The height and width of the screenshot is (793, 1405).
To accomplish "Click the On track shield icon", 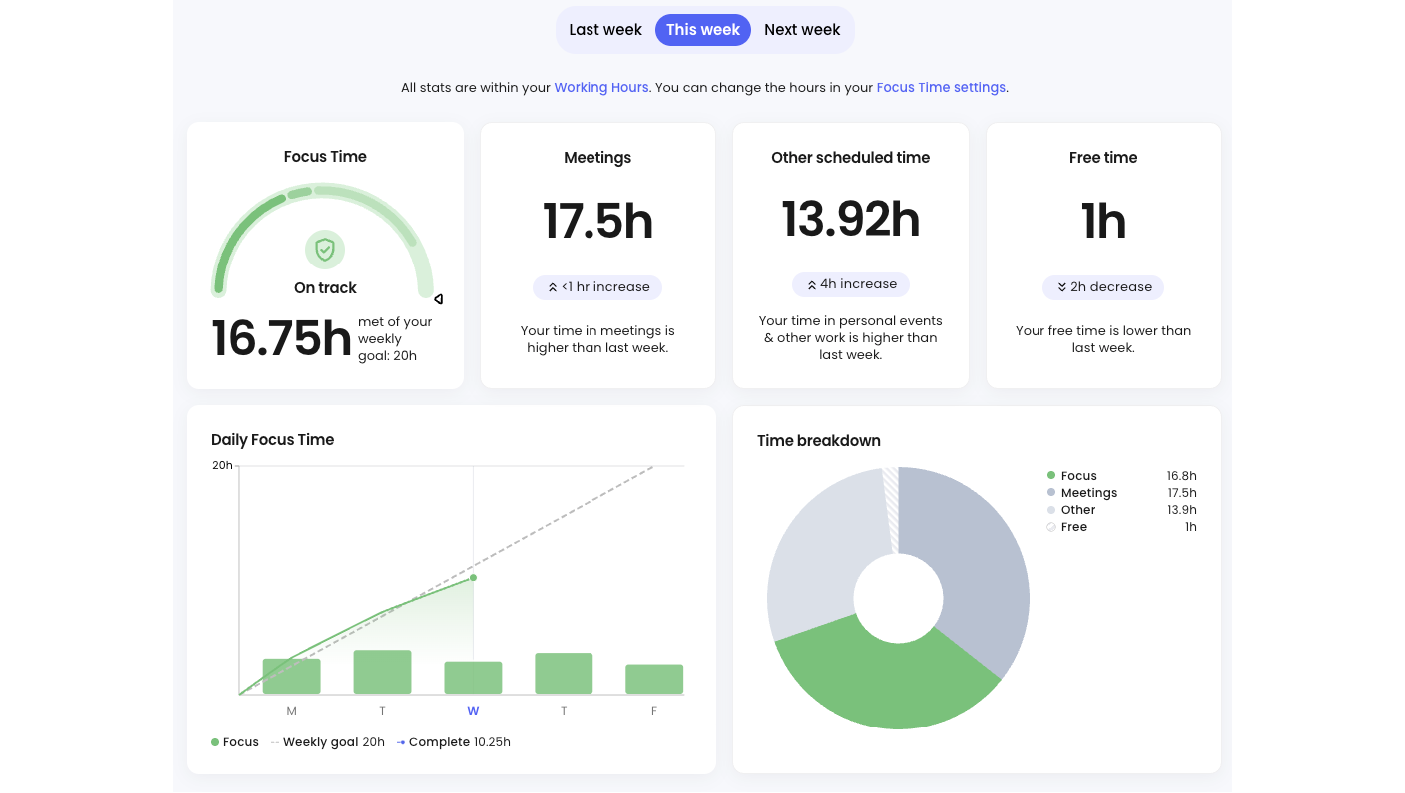I will coord(325,249).
